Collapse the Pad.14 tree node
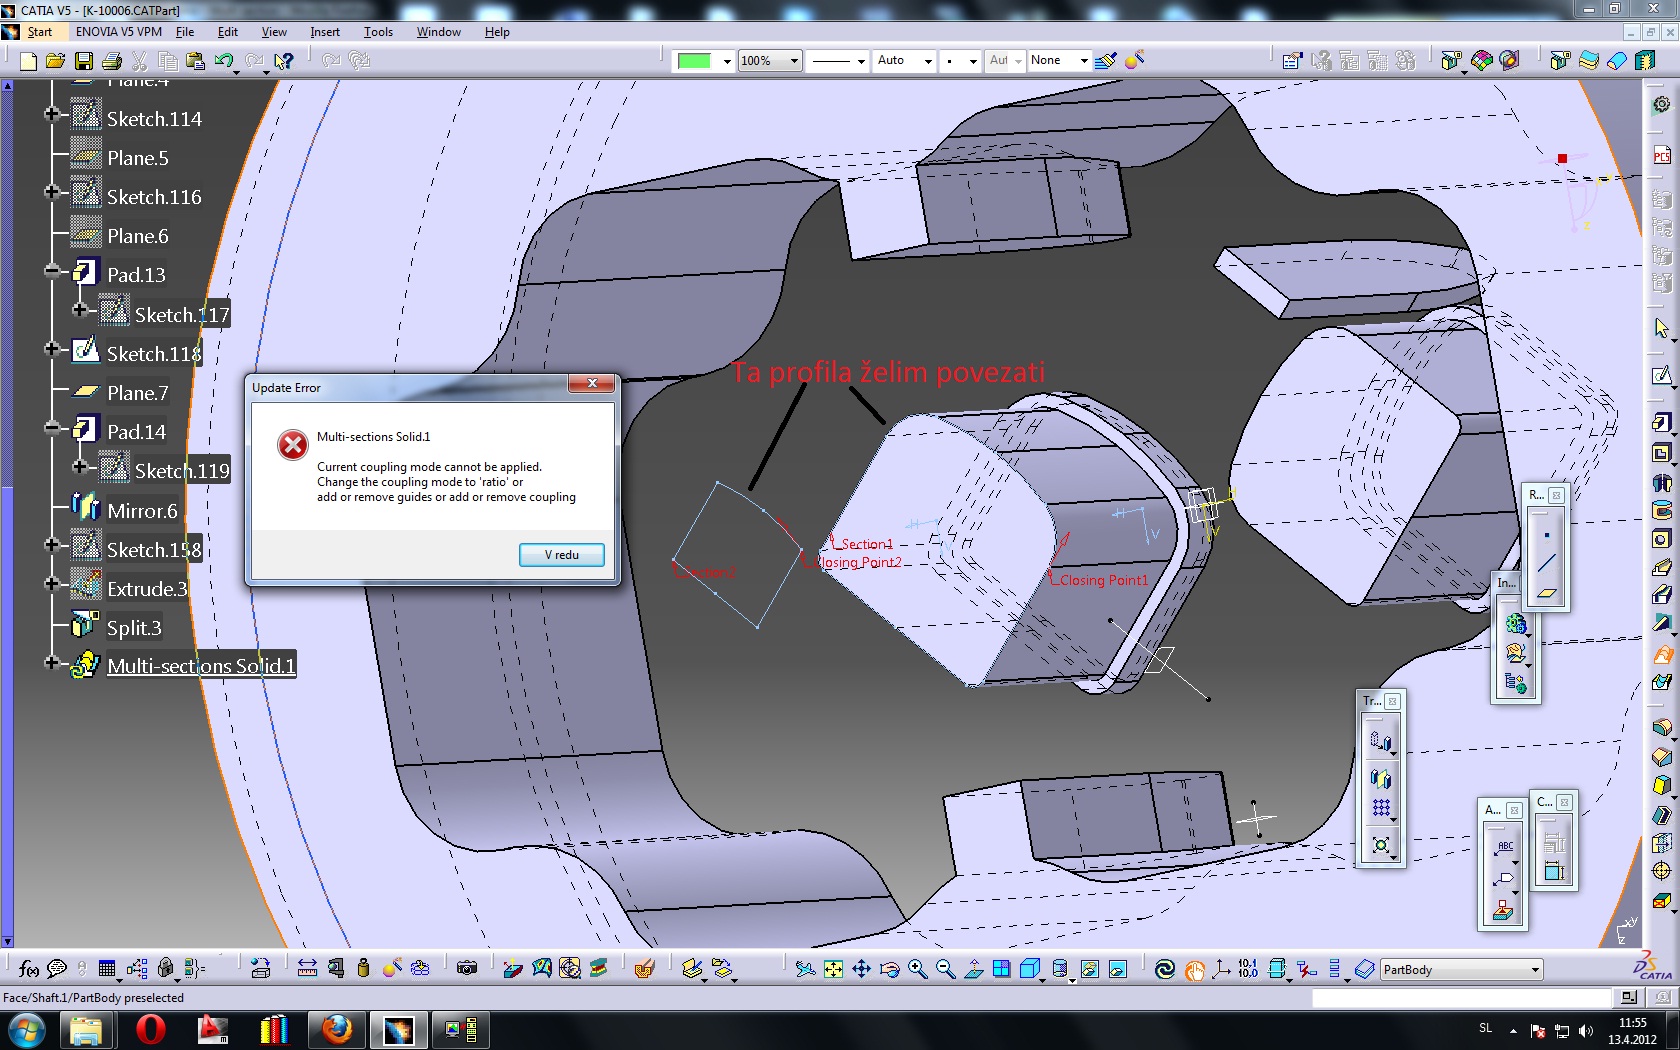Image resolution: width=1680 pixels, height=1050 pixels. click(52, 427)
